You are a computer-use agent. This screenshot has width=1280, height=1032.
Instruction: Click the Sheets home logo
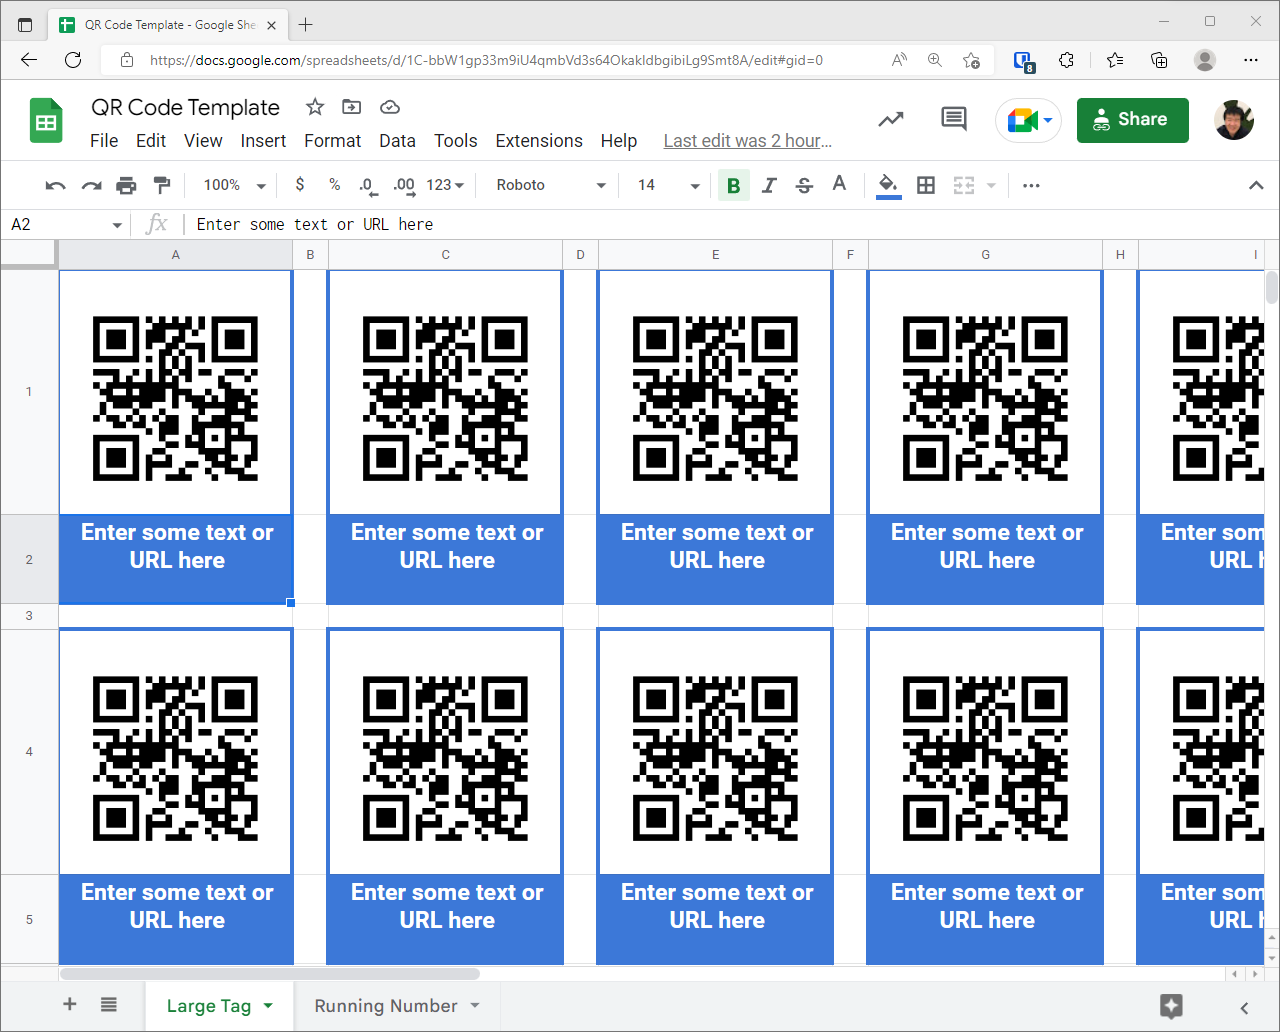[46, 121]
